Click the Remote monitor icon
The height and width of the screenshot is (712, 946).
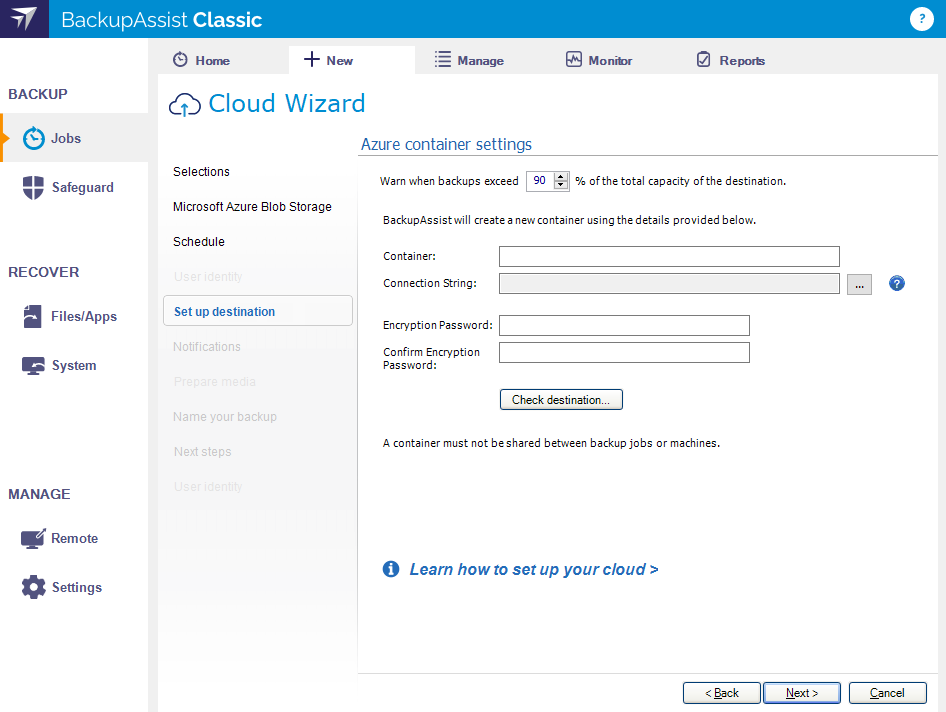tap(33, 538)
